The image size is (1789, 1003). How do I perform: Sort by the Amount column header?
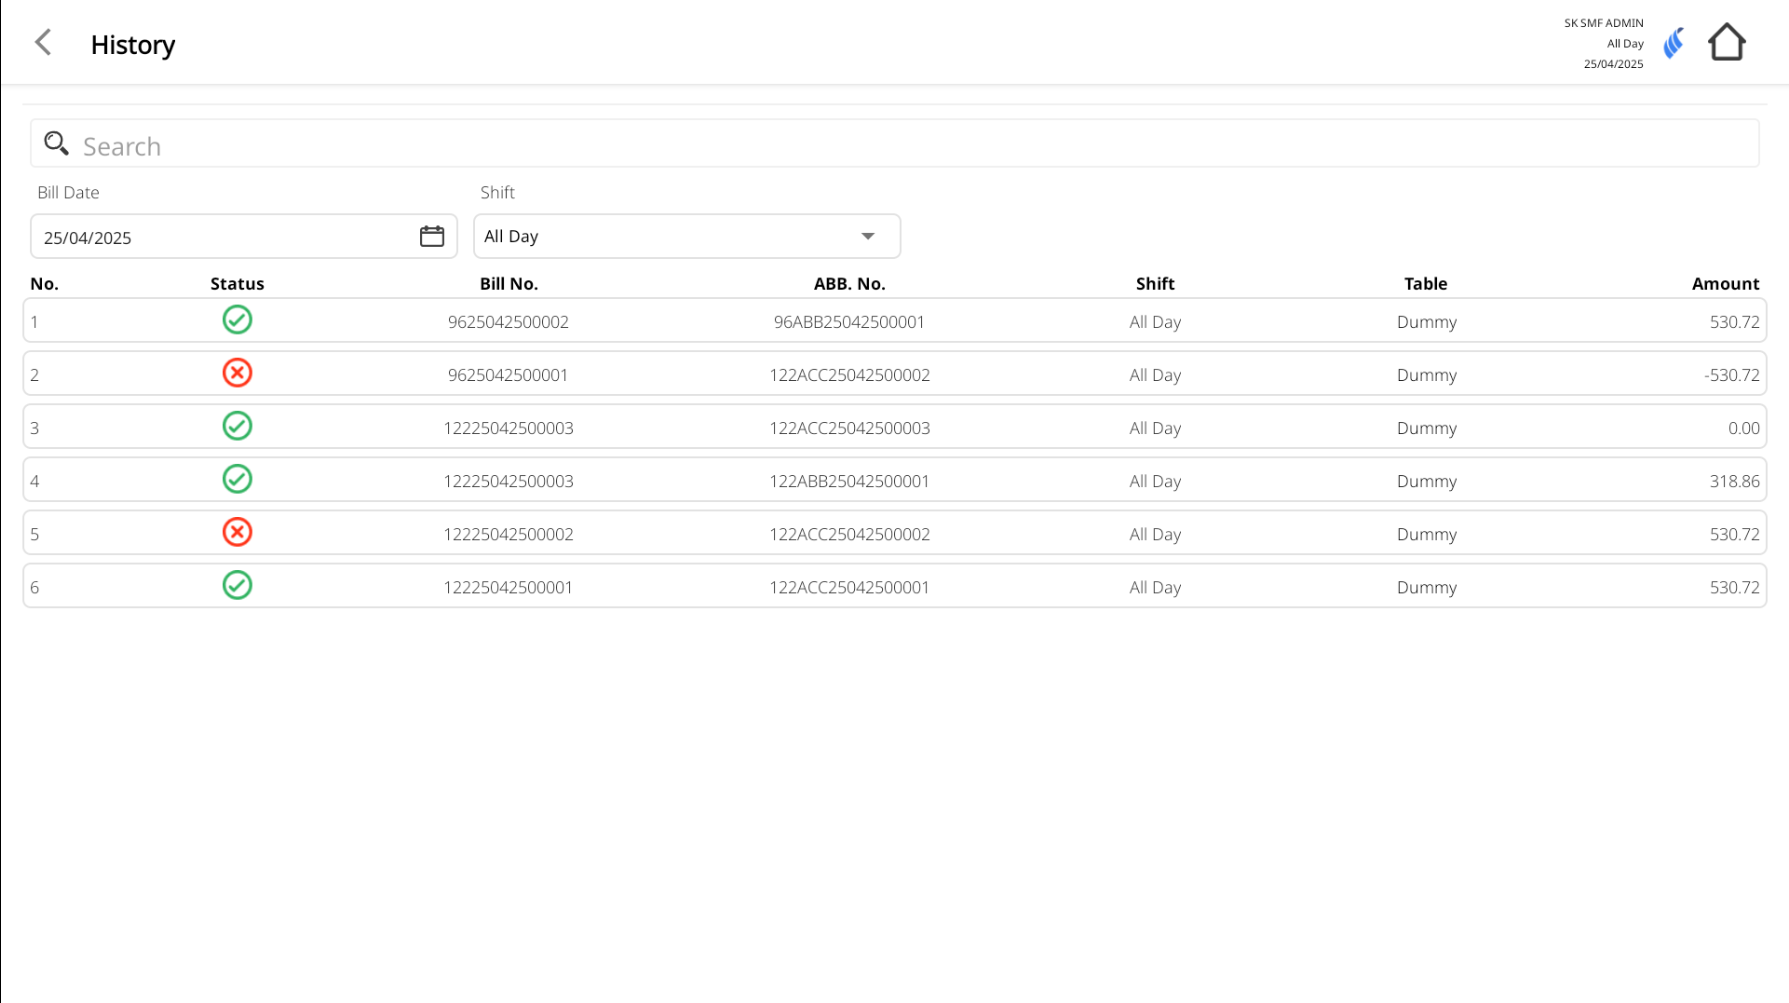(x=1725, y=284)
